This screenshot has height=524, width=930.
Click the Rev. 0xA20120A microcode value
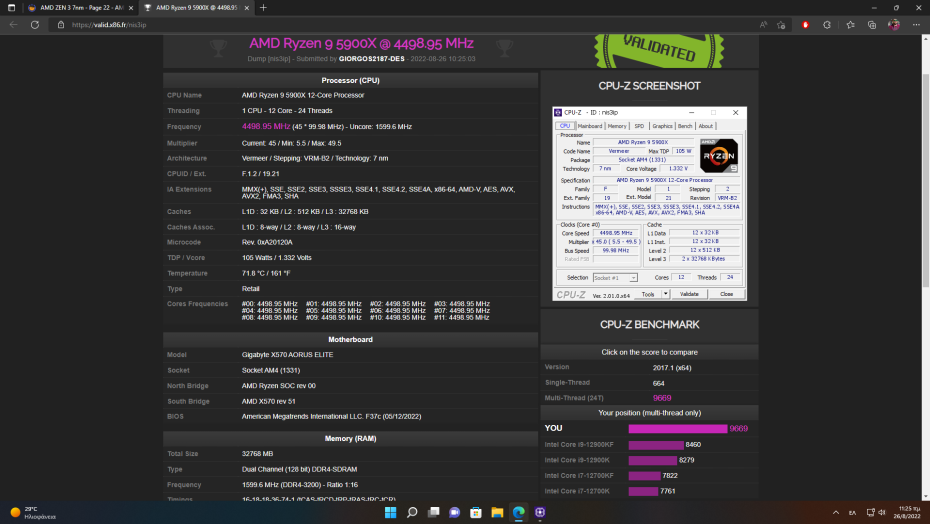tap(267, 242)
